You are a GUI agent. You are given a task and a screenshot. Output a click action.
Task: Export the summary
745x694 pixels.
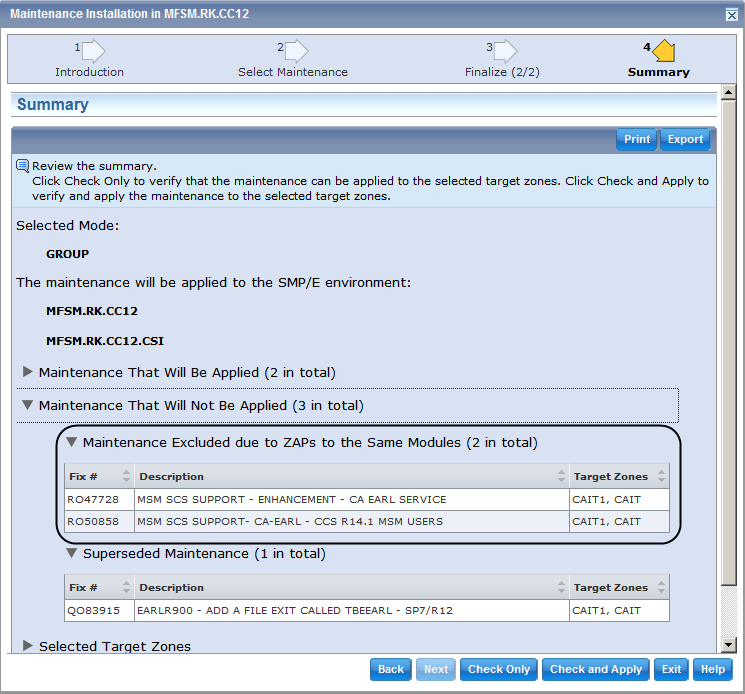coord(685,139)
